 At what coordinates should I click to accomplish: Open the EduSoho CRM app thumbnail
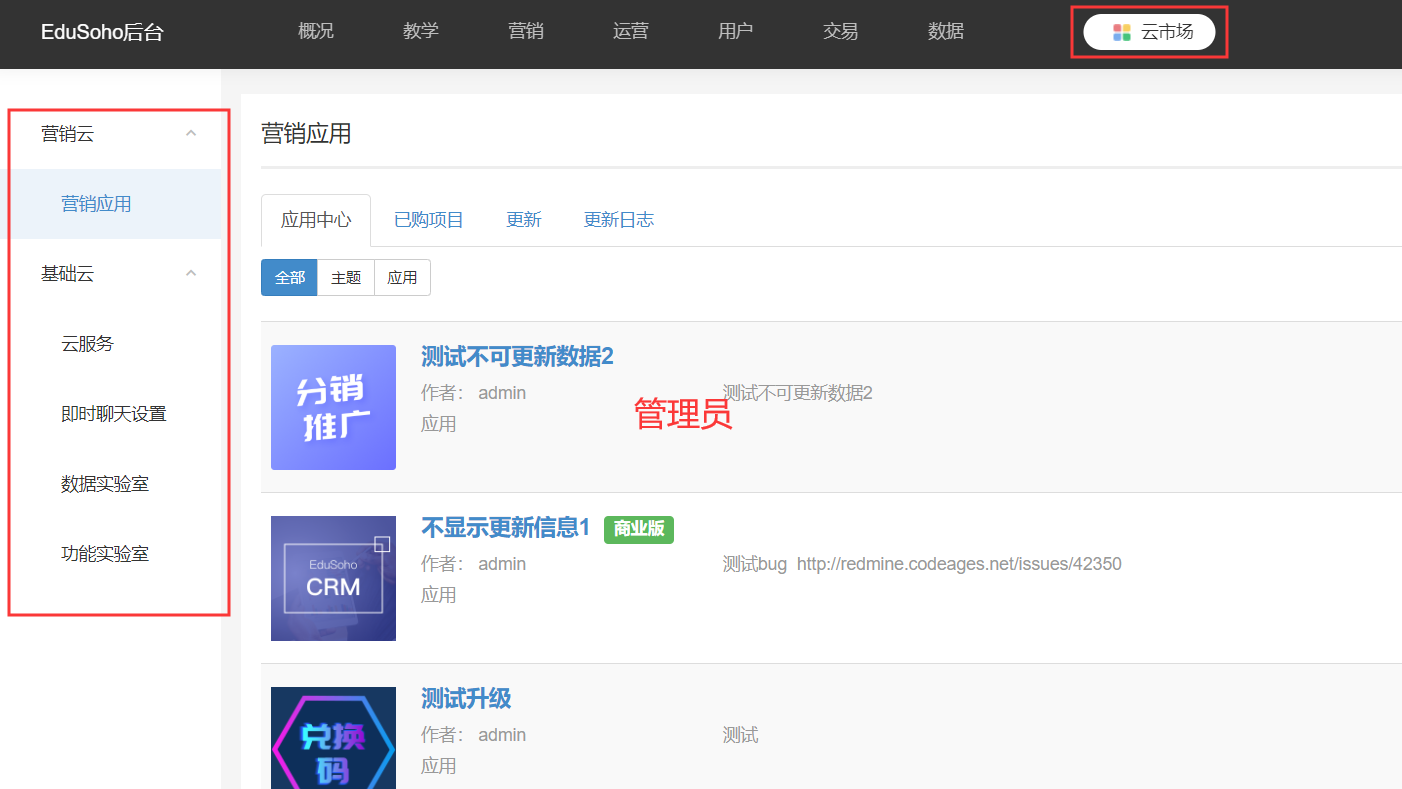333,578
